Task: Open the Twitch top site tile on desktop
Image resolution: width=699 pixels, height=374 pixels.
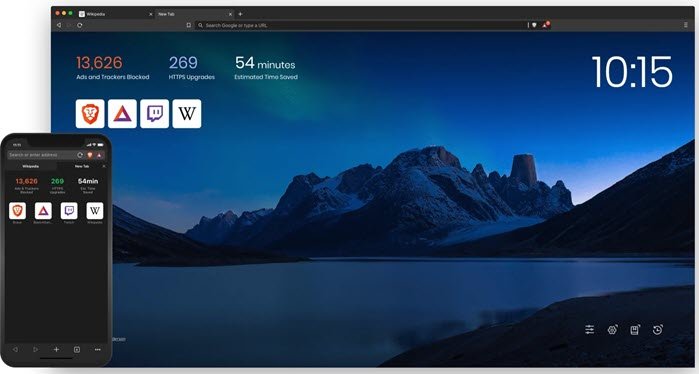Action: coord(155,114)
